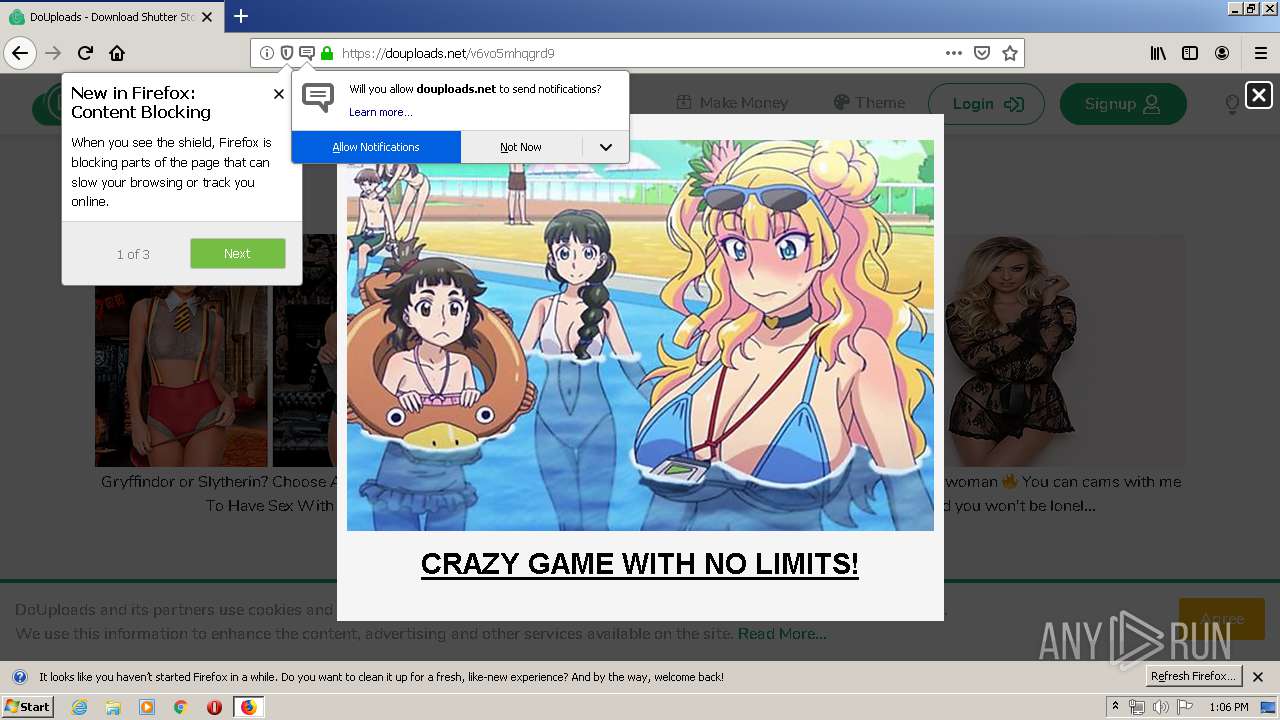Show site information icon in address bar

click(266, 53)
